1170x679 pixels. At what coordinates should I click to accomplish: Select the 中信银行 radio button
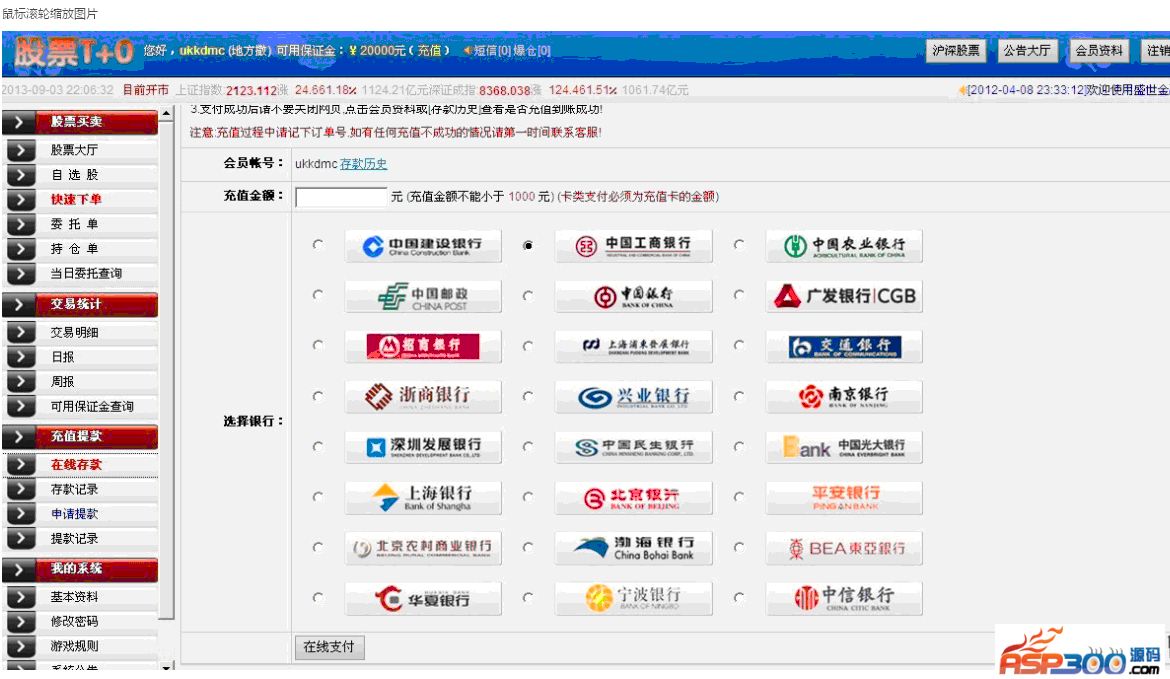tap(739, 597)
